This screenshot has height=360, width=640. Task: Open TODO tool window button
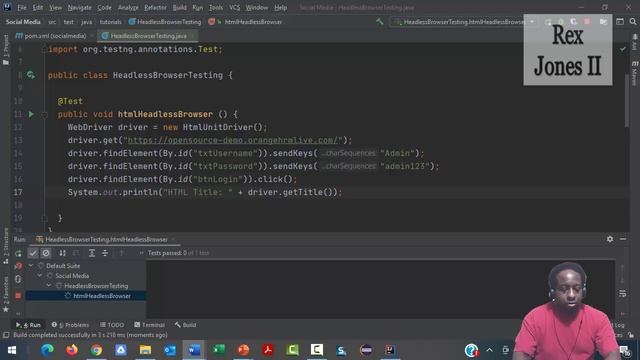click(x=112, y=325)
